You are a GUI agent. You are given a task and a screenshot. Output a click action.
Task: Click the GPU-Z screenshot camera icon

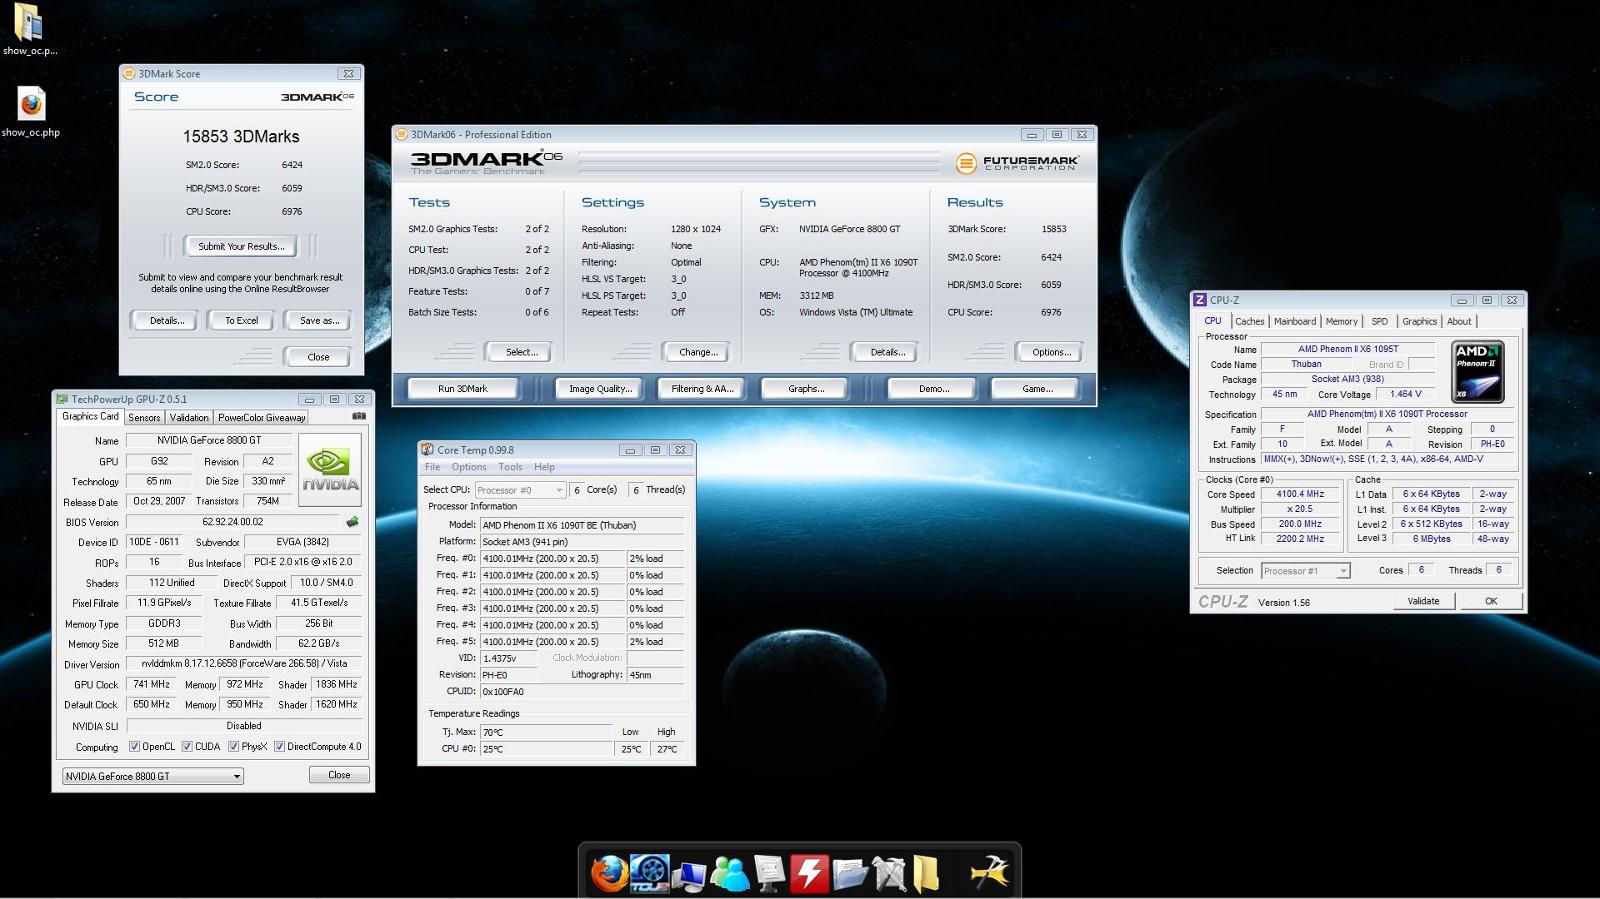pos(359,416)
